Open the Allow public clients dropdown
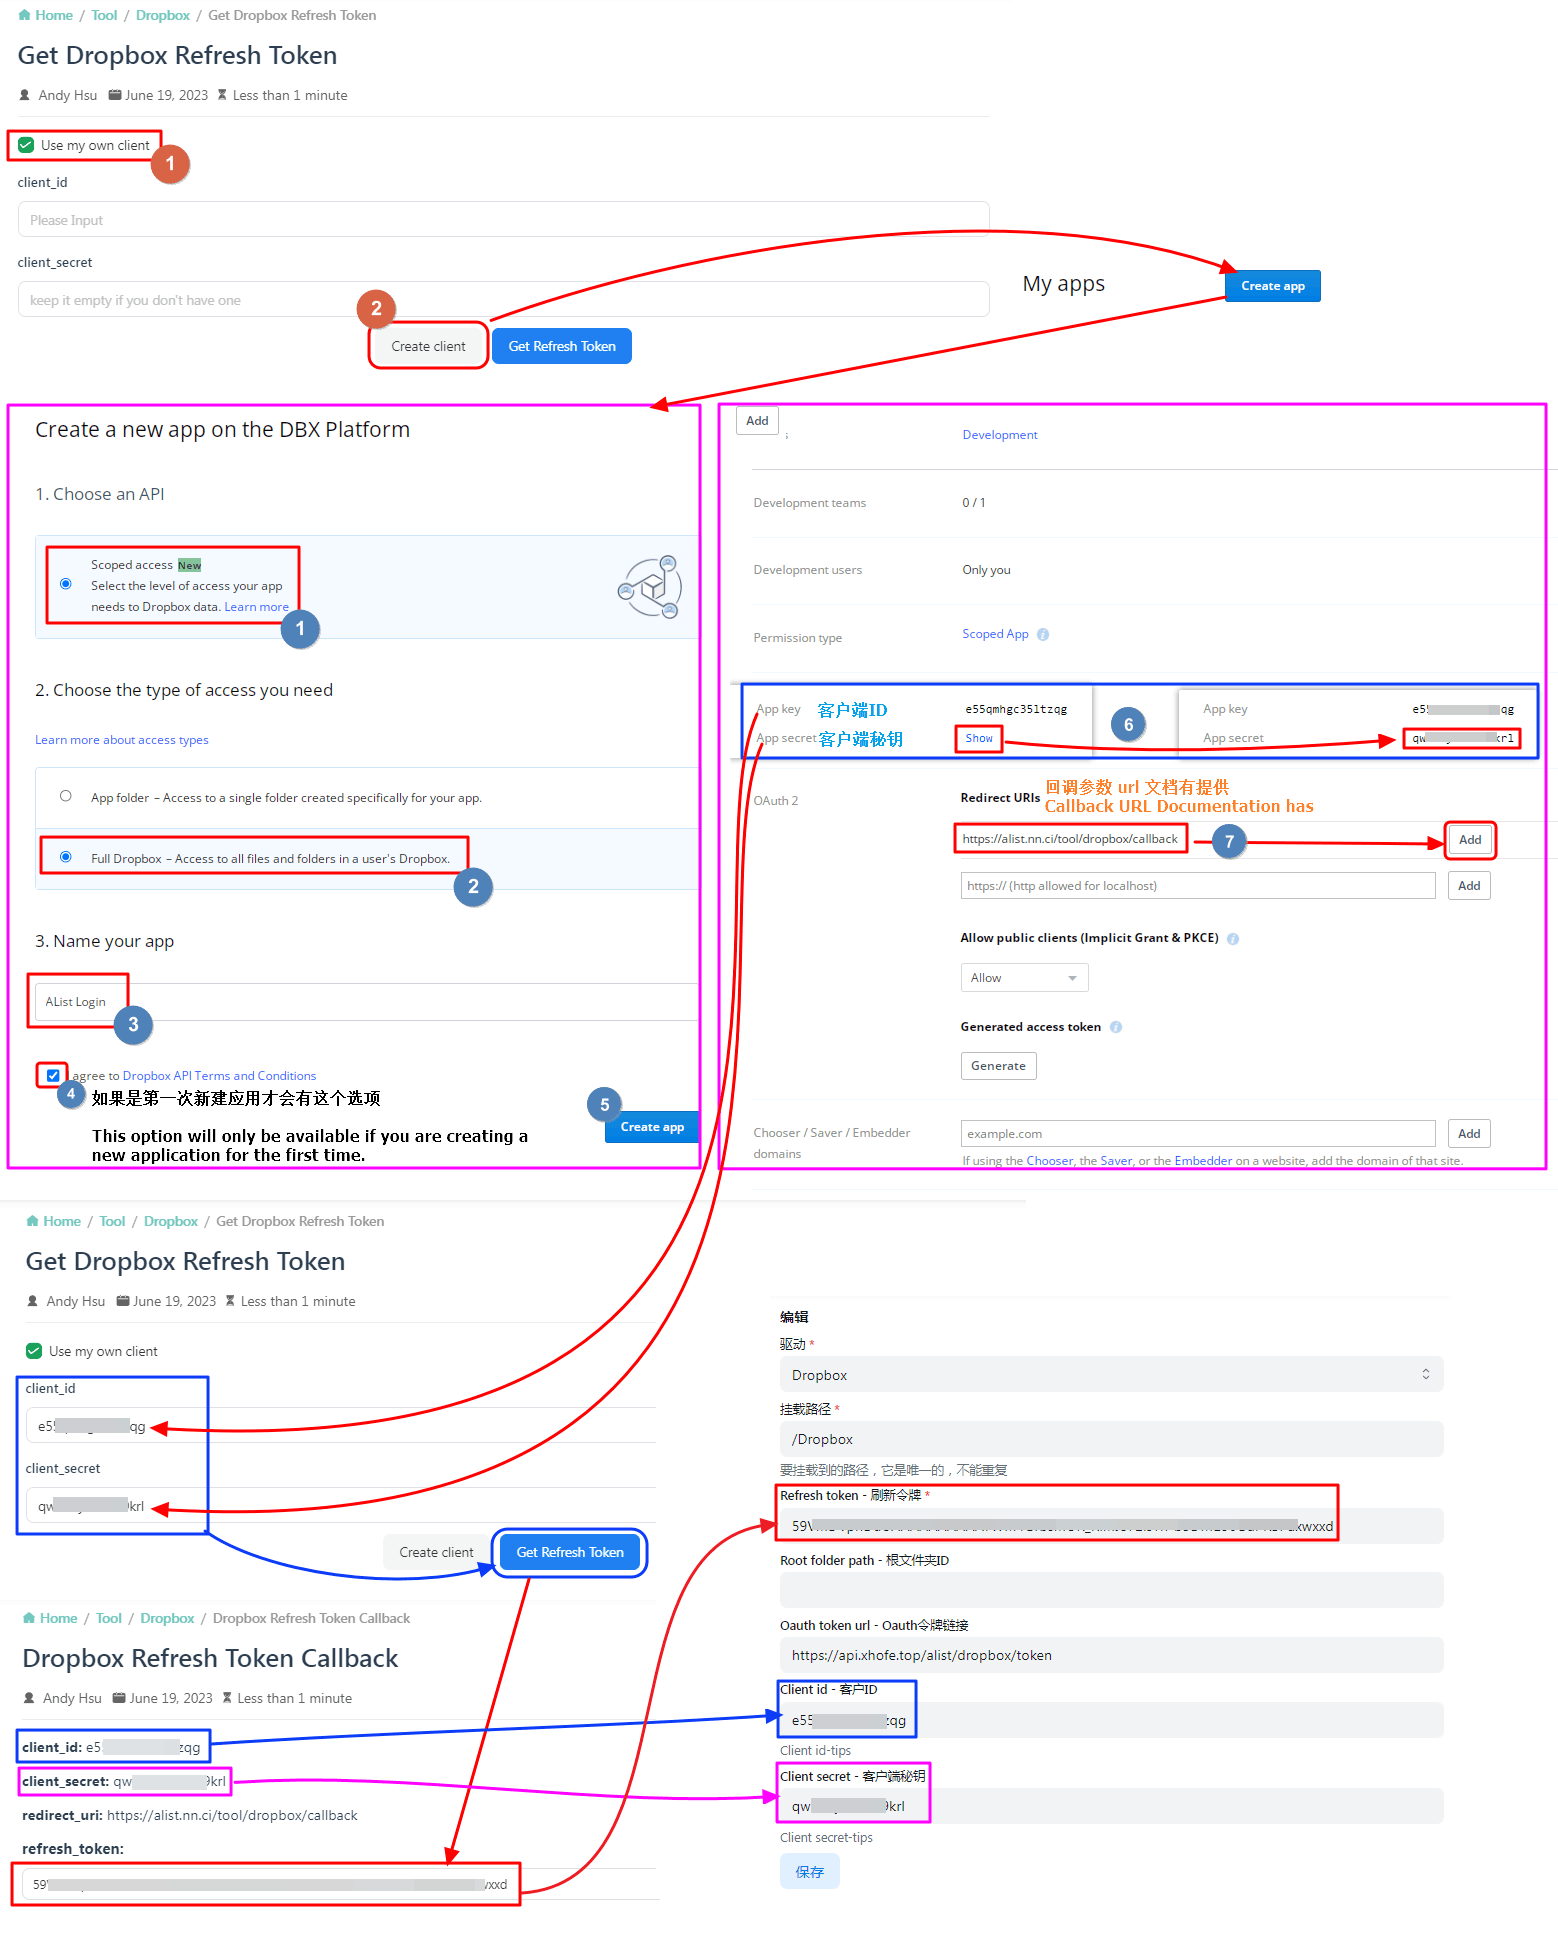Screen dimensions: 1558x1945 pyautogui.click(x=1024, y=978)
